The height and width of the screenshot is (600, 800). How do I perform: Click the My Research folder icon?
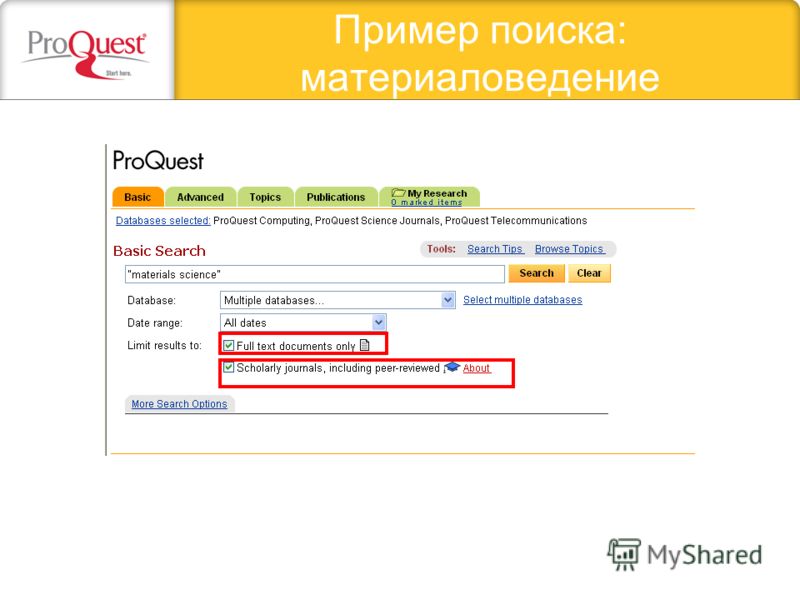click(398, 193)
